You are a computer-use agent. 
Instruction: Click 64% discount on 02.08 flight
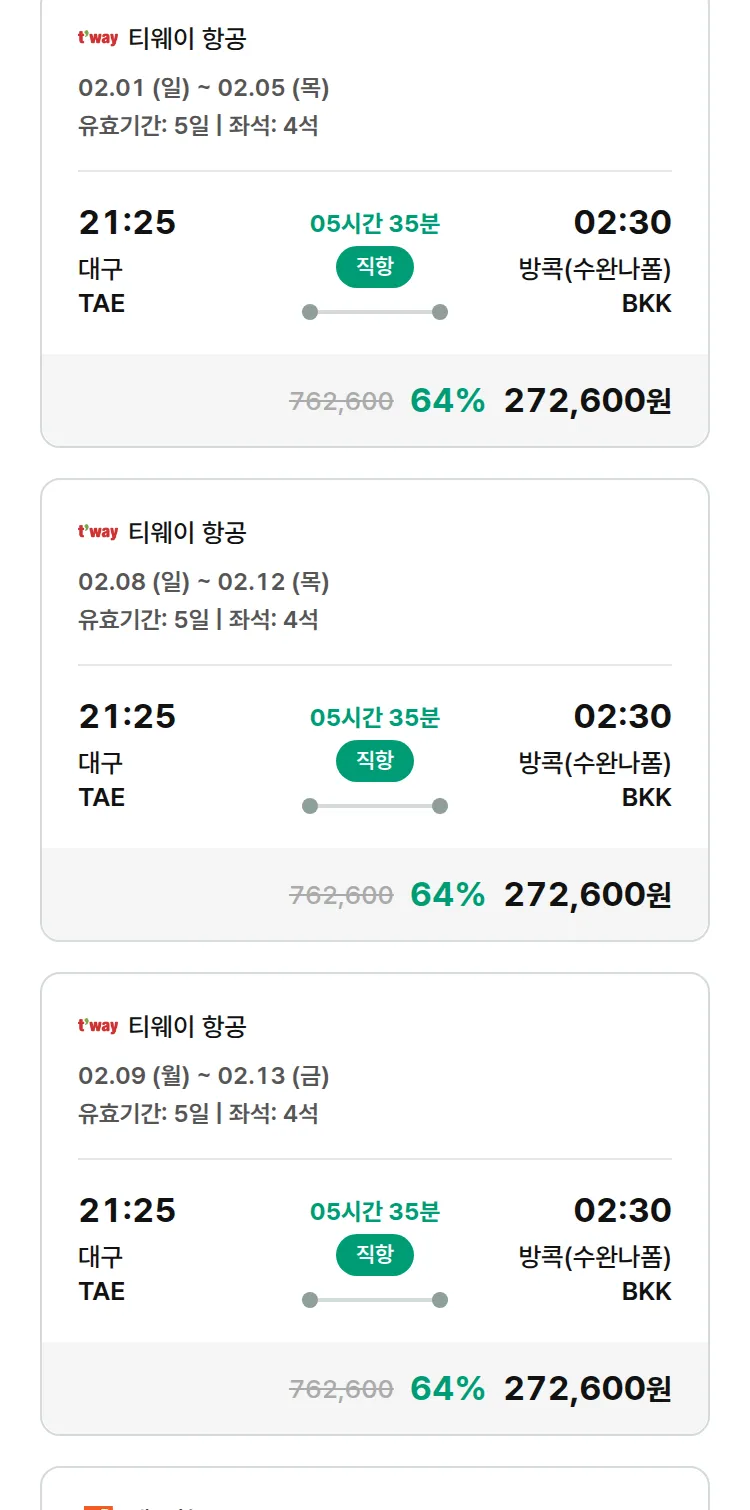coord(447,894)
